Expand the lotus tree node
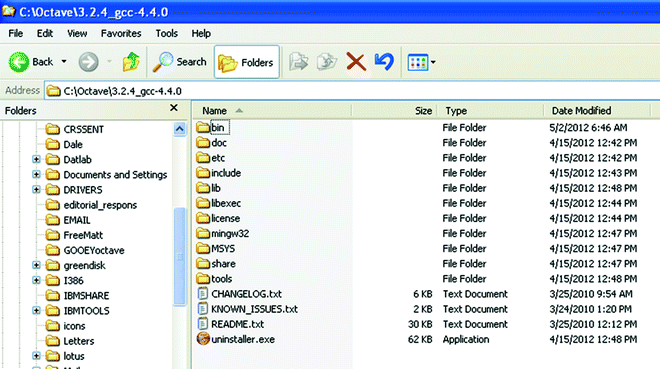Image resolution: width=660 pixels, height=369 pixels. pyautogui.click(x=36, y=356)
